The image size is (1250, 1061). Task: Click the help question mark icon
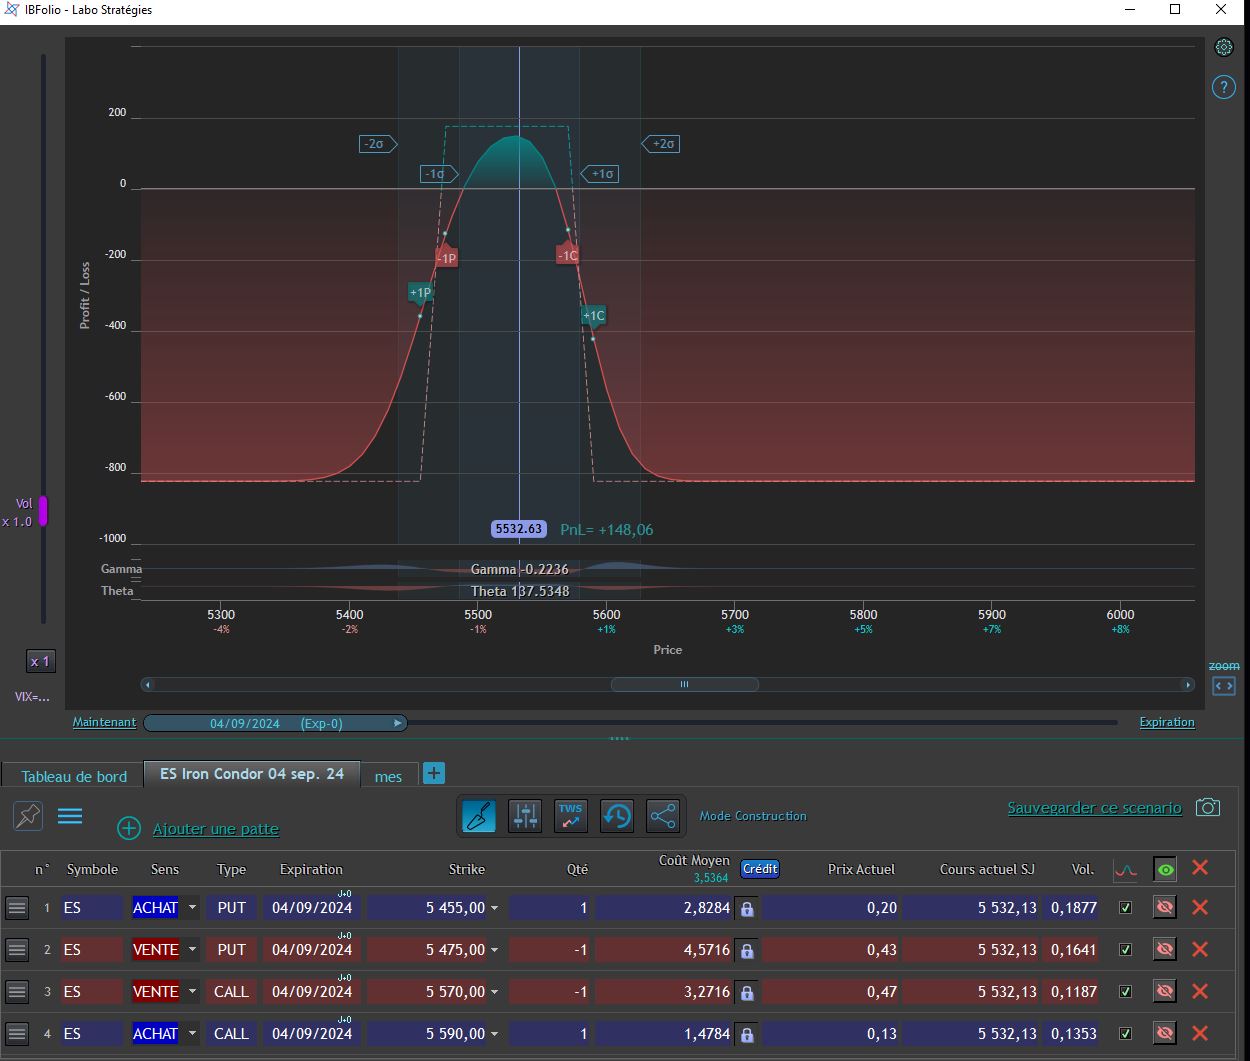(1224, 87)
